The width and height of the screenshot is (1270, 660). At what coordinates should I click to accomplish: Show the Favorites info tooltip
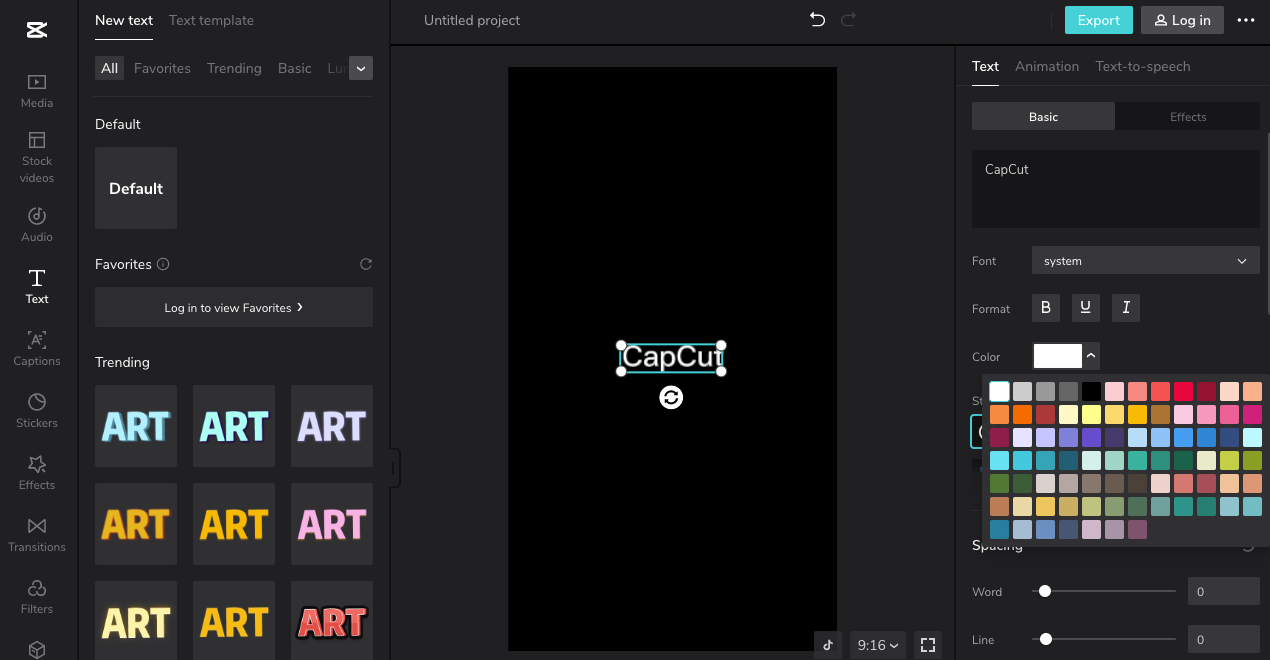coord(163,264)
